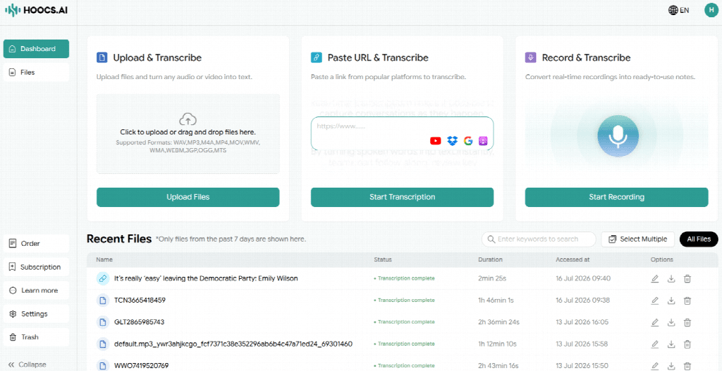Image resolution: width=722 pixels, height=371 pixels.
Task: Select the Dropbox source icon
Action: click(x=452, y=141)
